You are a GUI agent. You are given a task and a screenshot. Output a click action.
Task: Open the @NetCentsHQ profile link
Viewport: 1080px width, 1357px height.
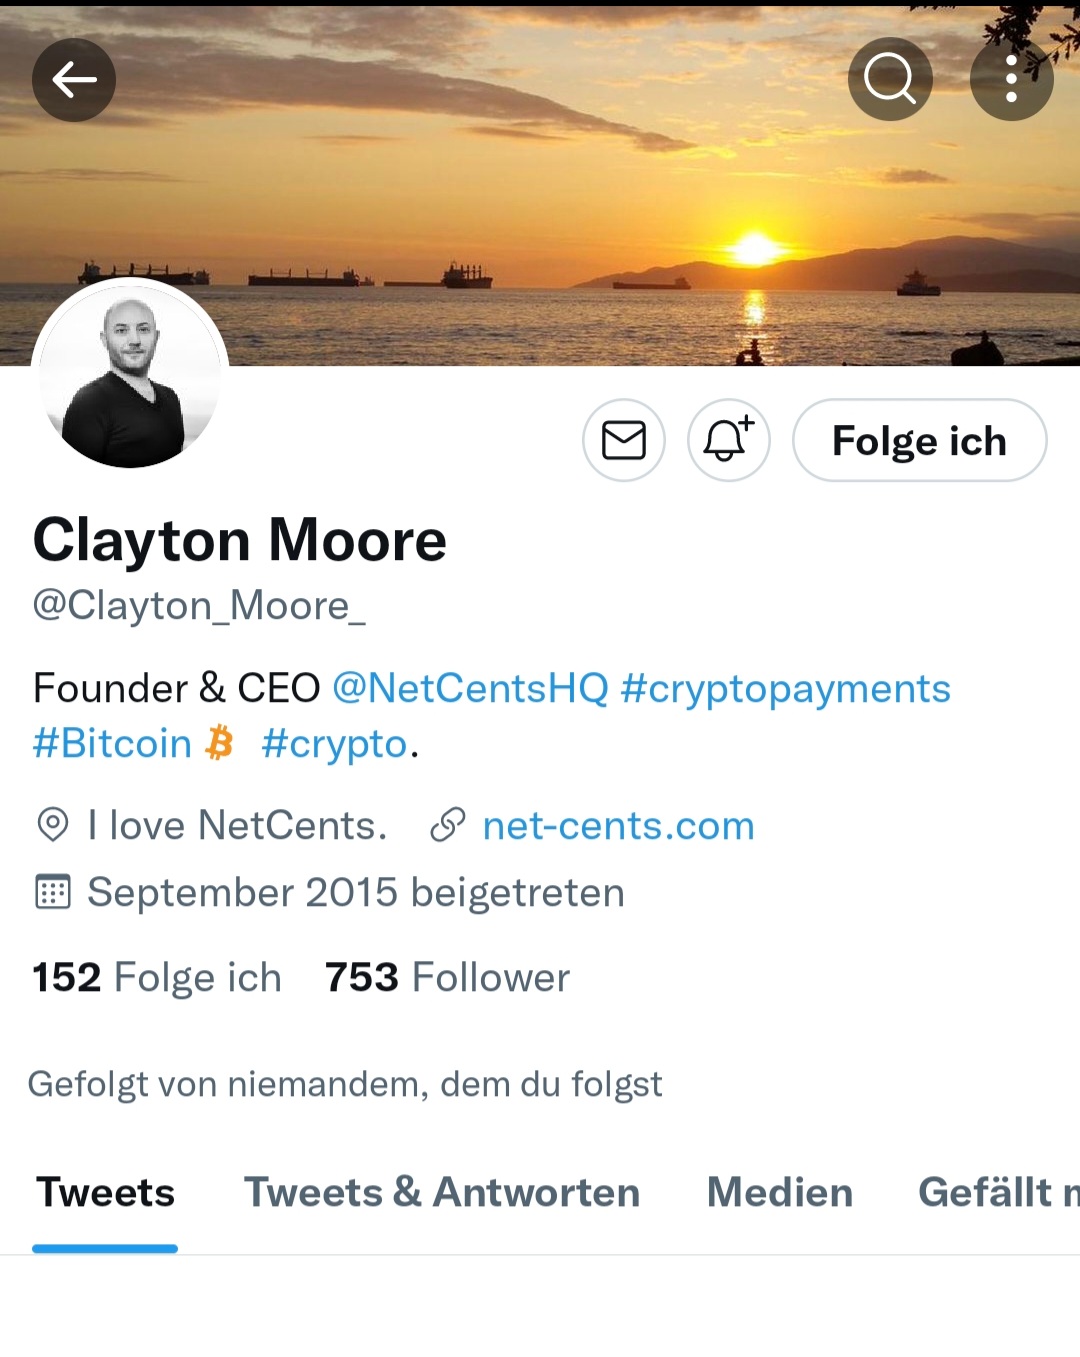click(470, 688)
